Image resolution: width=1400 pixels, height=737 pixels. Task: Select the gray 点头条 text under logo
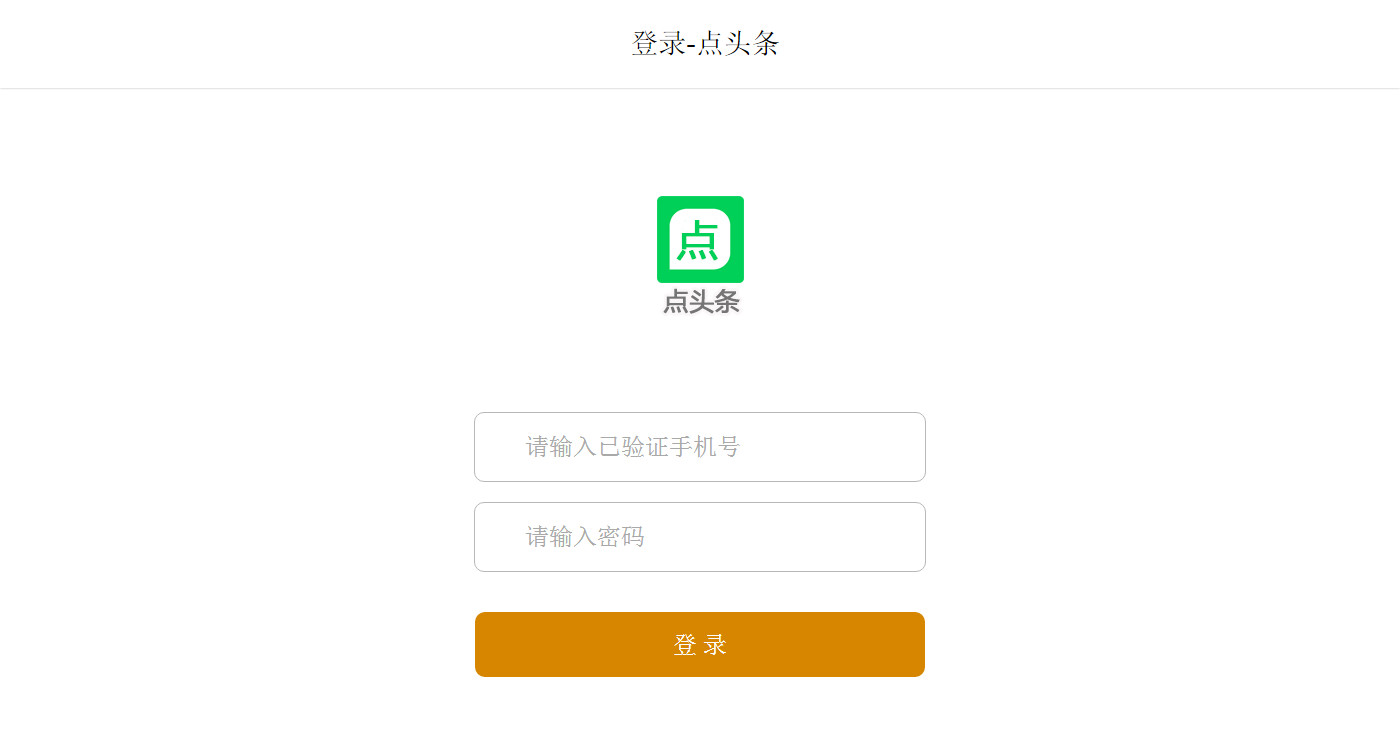point(701,302)
